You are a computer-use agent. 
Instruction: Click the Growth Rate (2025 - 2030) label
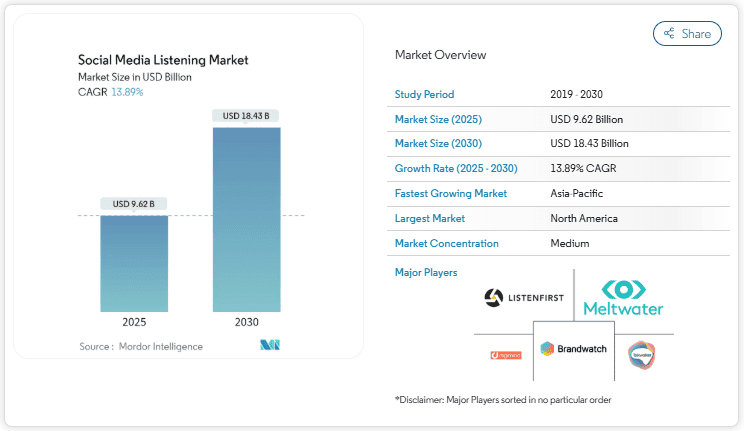[x=456, y=169]
